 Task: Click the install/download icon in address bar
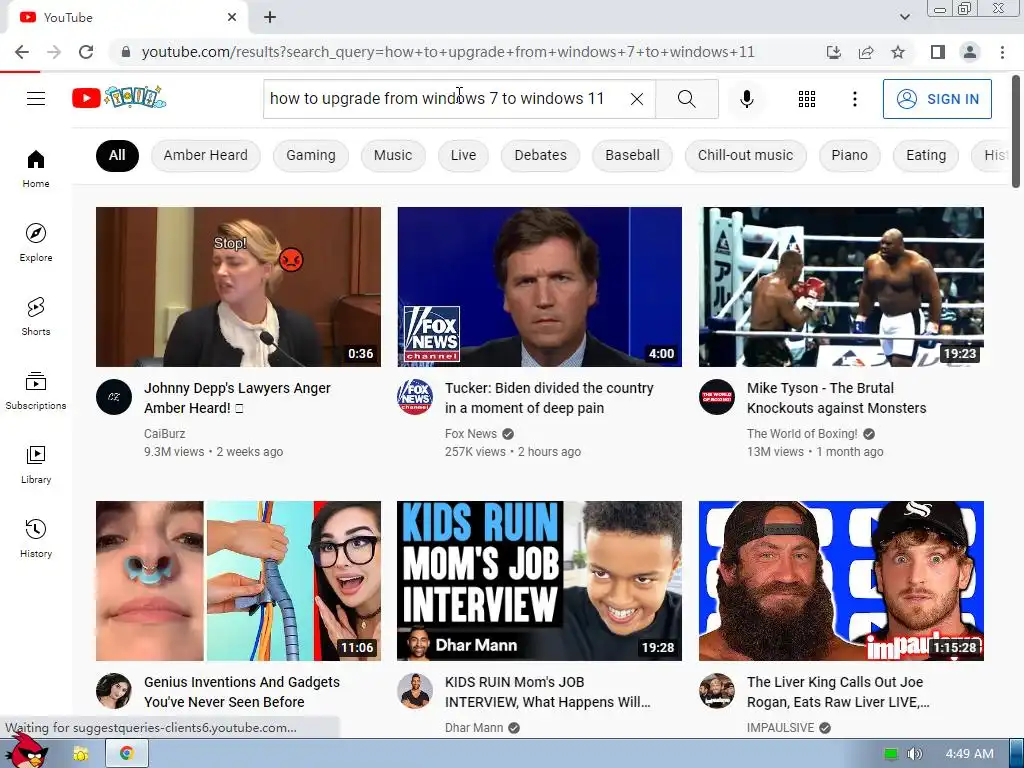pos(834,52)
